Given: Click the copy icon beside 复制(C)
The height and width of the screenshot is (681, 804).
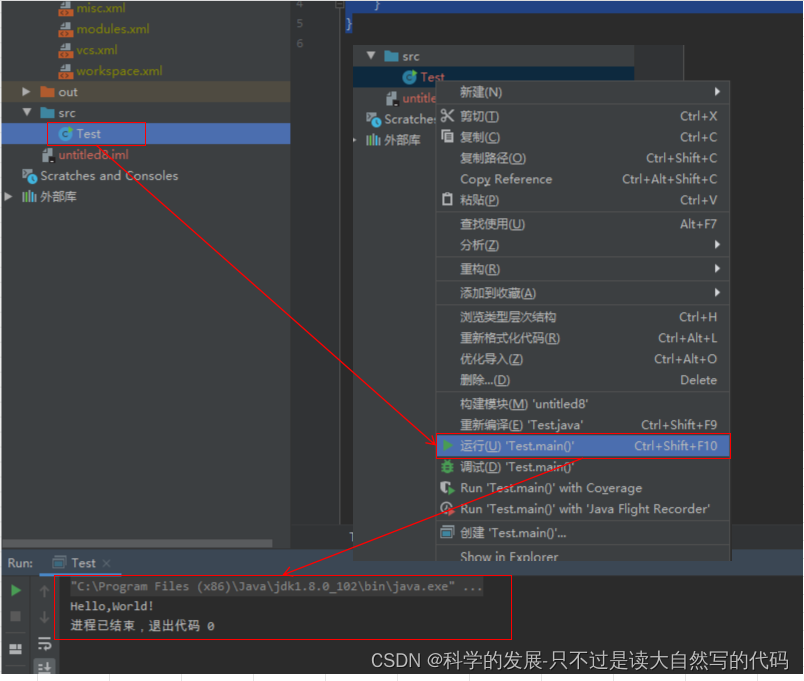Looking at the screenshot, I should click(x=447, y=136).
